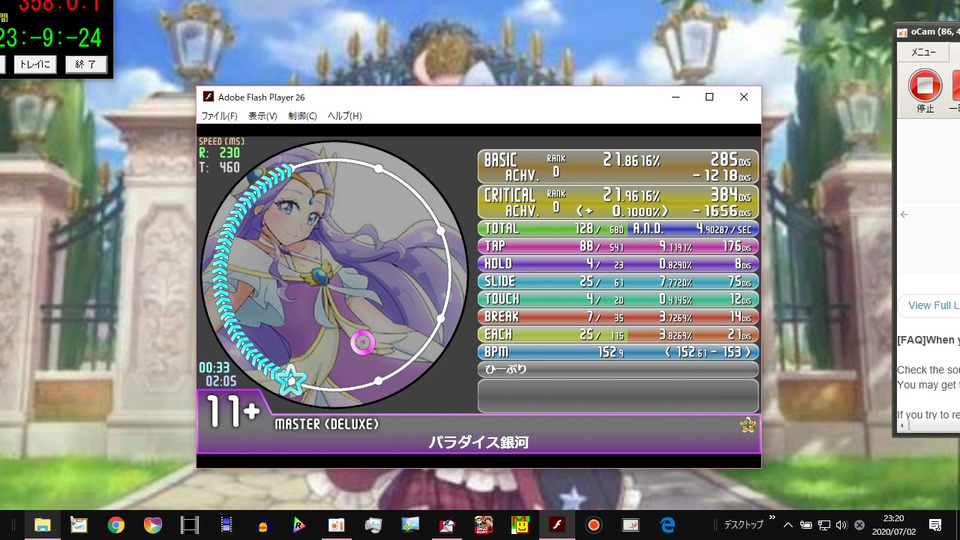This screenshot has width=960, height=540.
Task: Open the 表示(V) menu in Flash Player
Action: click(263, 116)
